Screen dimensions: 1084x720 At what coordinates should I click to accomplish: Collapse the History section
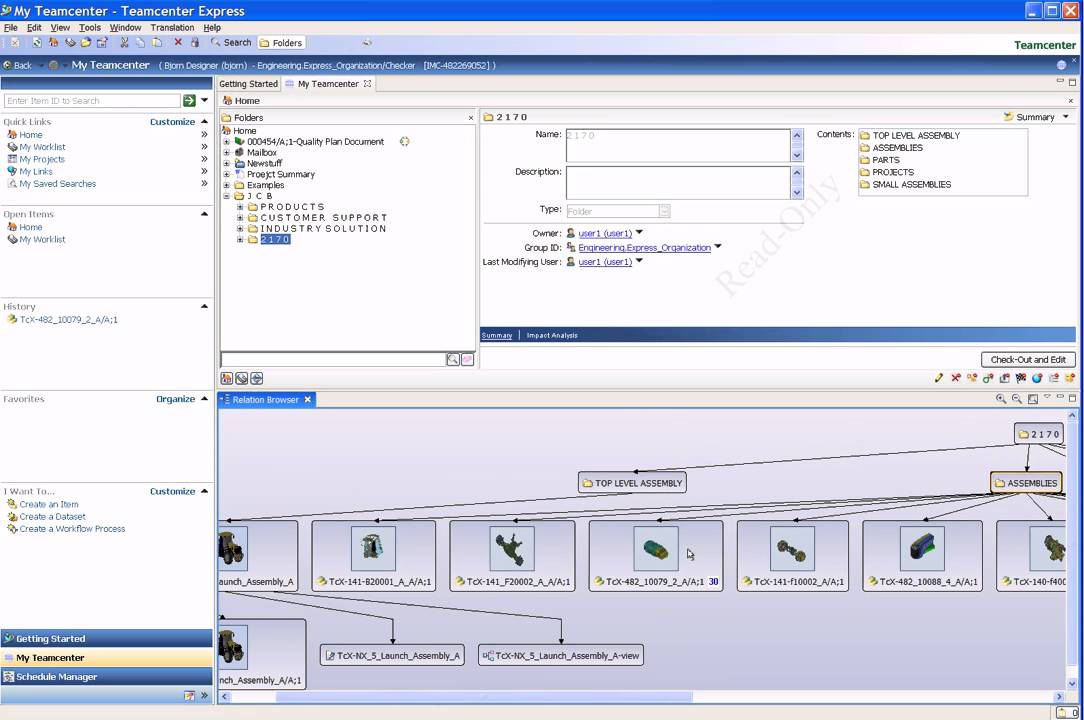pos(204,306)
